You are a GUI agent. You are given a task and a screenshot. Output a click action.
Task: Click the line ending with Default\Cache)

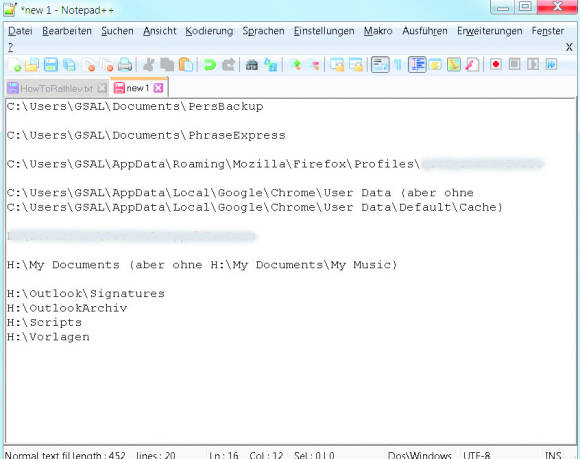[255, 207]
